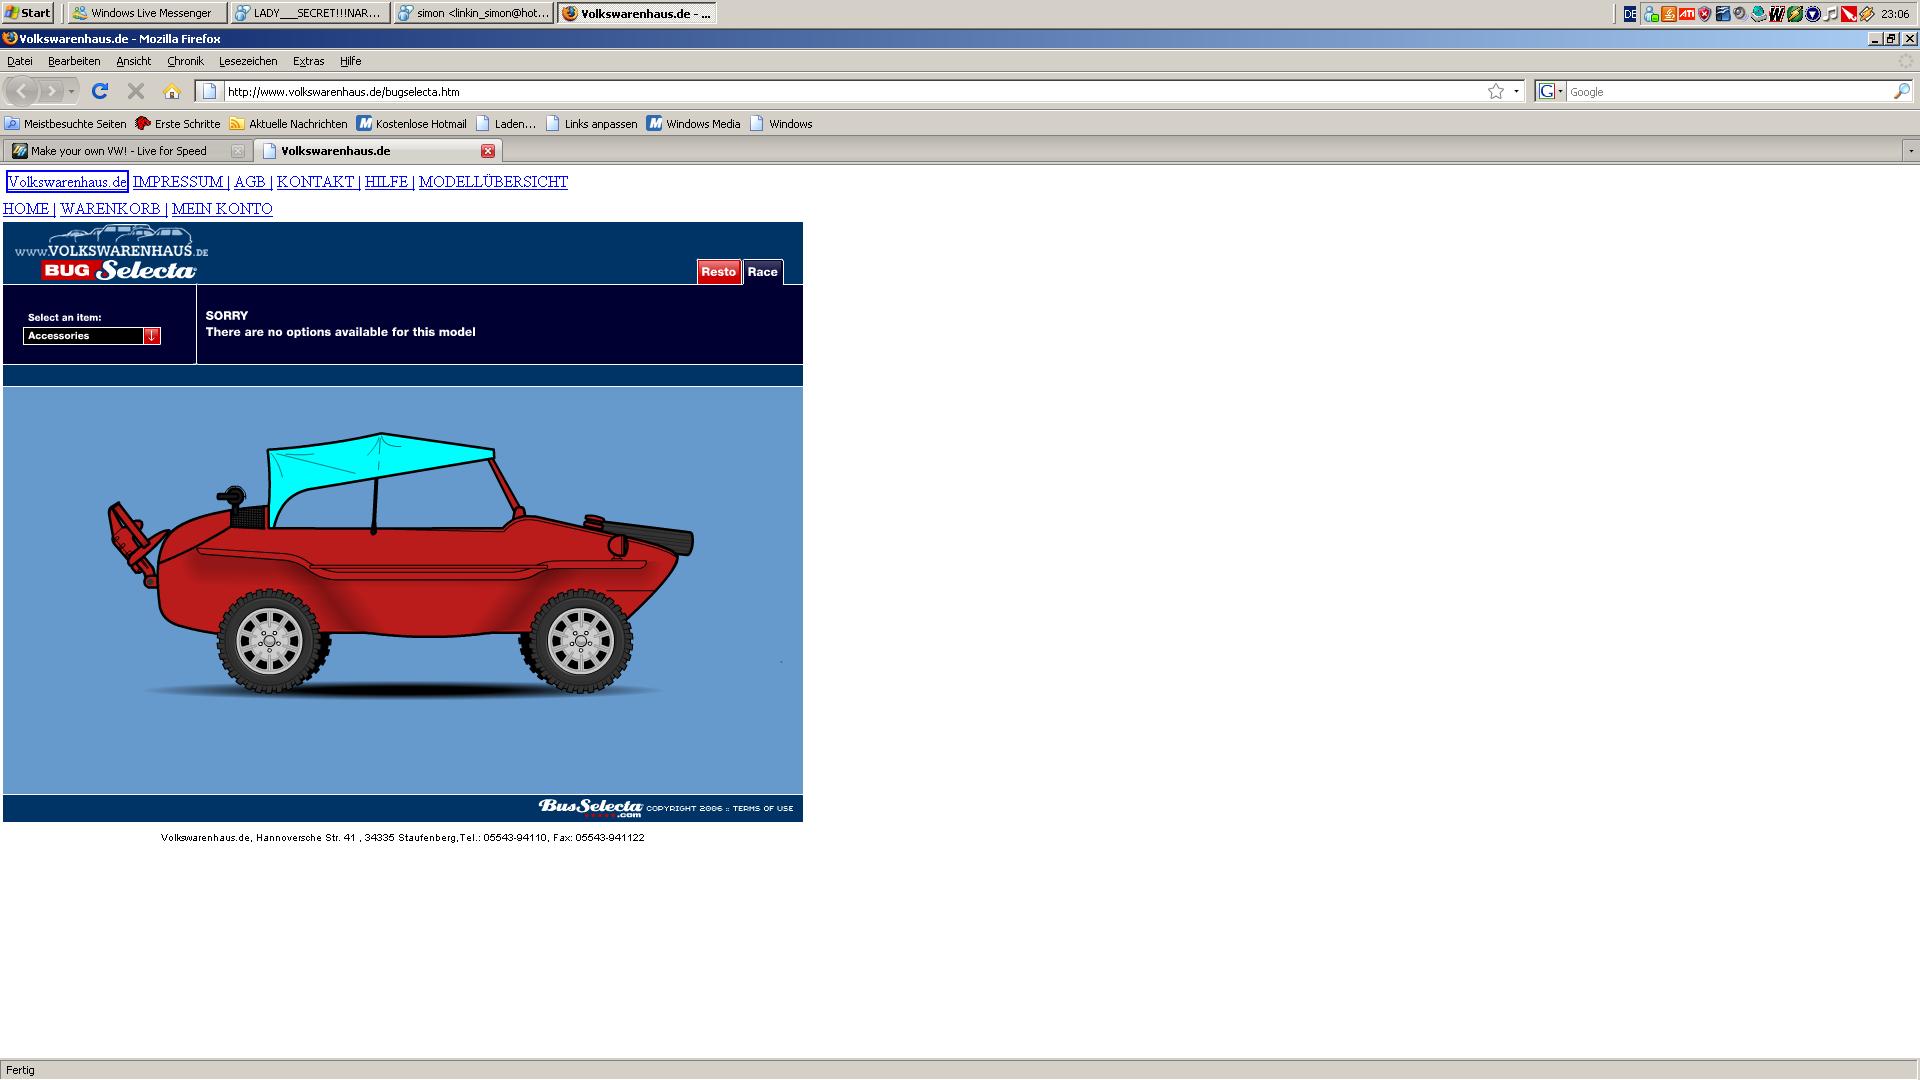Click the stop loading X icon
Image resolution: width=1920 pixels, height=1080 pixels.
(x=136, y=91)
